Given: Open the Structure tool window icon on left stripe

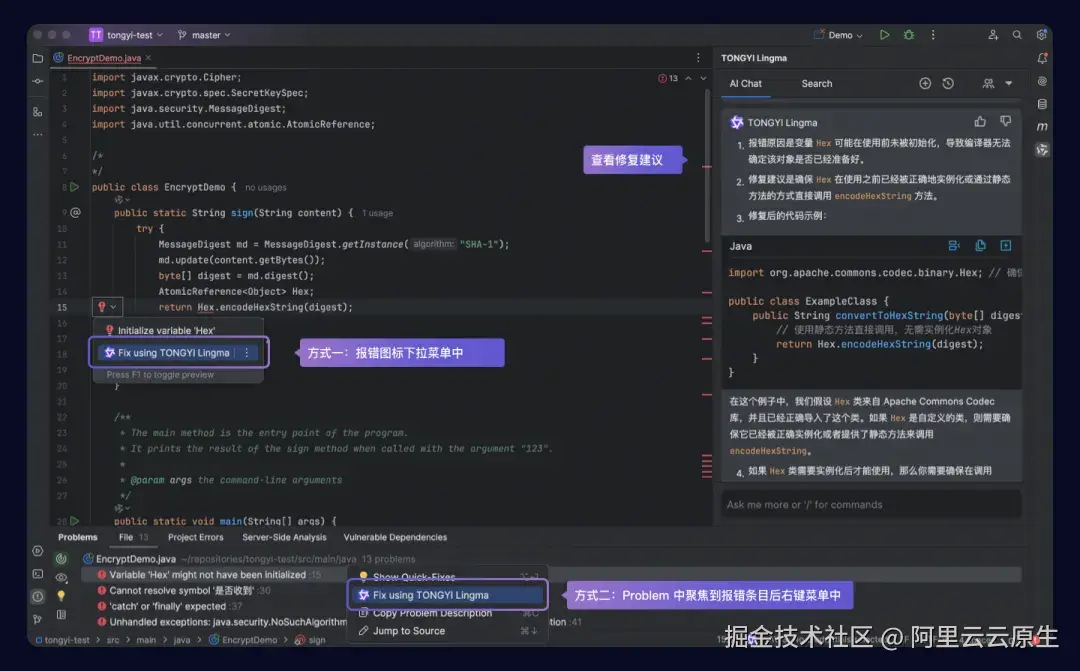Looking at the screenshot, I should tap(38, 112).
